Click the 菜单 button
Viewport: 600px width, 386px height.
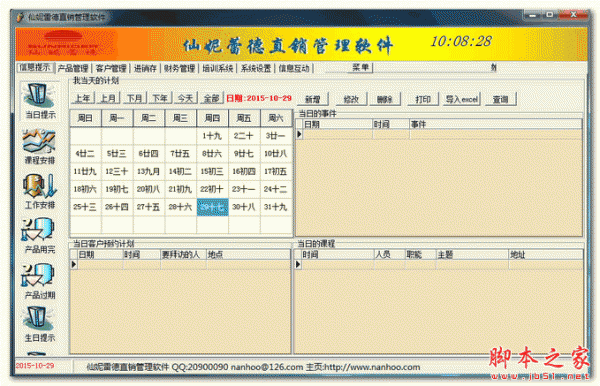pos(360,68)
